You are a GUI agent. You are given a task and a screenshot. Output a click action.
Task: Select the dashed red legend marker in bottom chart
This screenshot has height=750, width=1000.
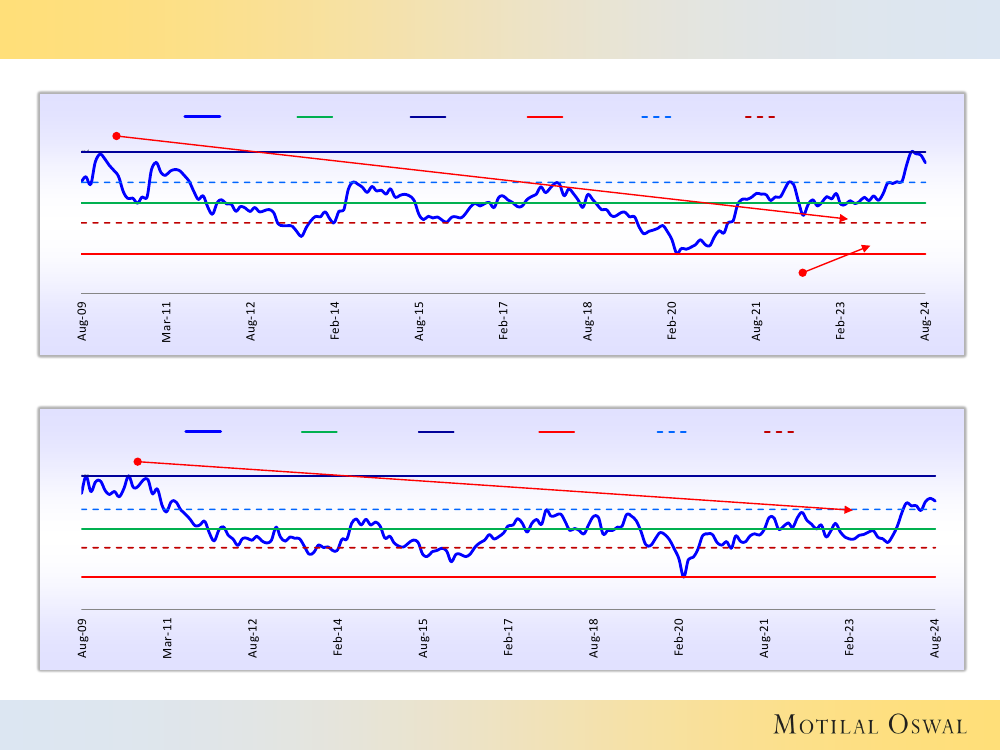pos(778,432)
